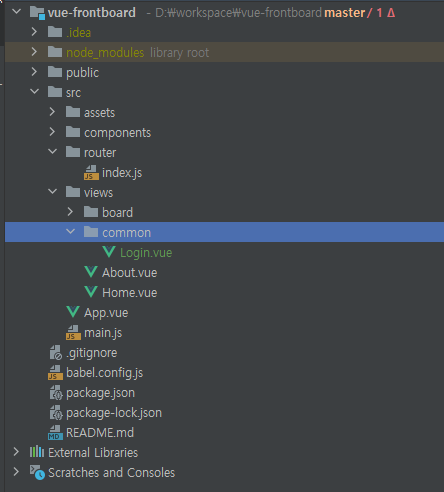Screen dimensions: 444x492
Task: Click the master branch label
Action: tap(345, 13)
